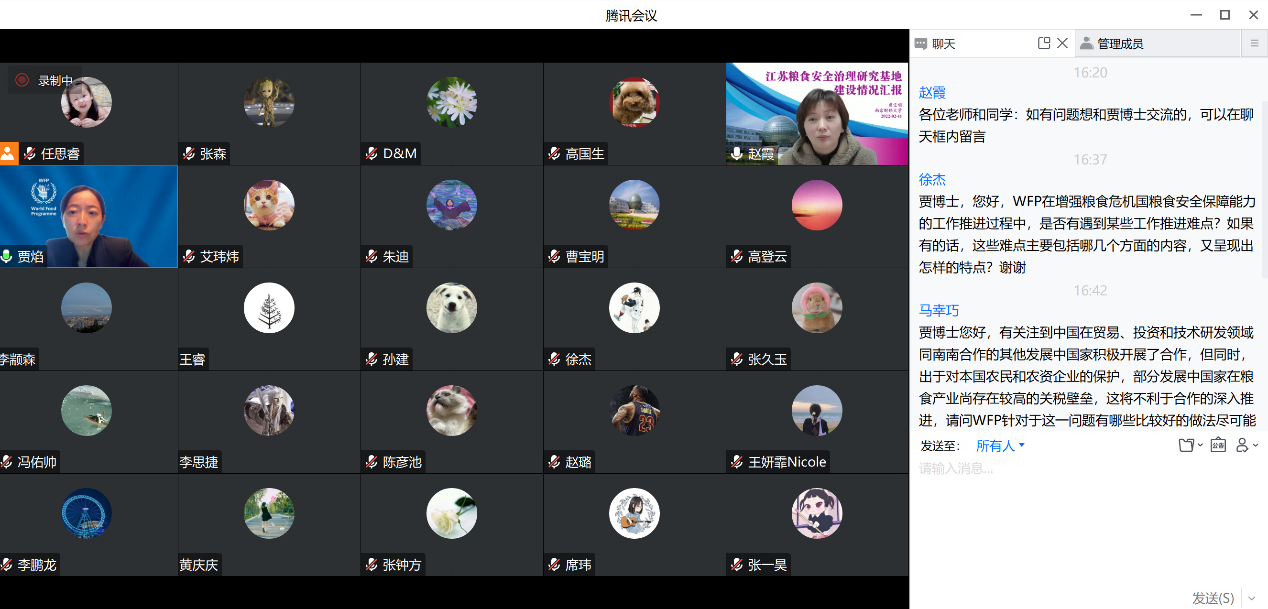Image resolution: width=1268 pixels, height=609 pixels.
Task: Click the microphone icon for 赵霞
Action: tap(737, 154)
